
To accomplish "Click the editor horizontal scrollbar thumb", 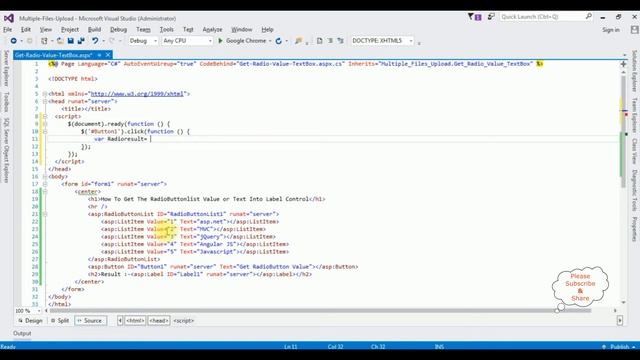I will 320,311.
